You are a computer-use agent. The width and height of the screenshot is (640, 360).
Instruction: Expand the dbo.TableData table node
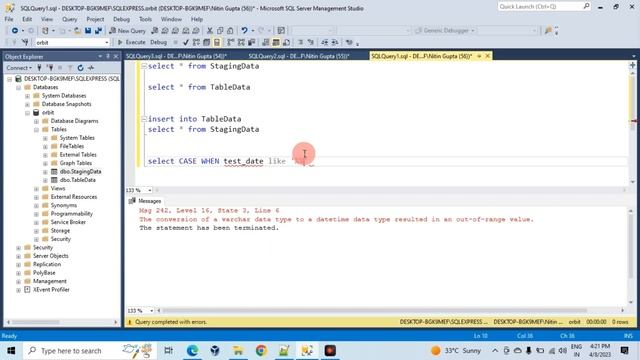coord(45,180)
